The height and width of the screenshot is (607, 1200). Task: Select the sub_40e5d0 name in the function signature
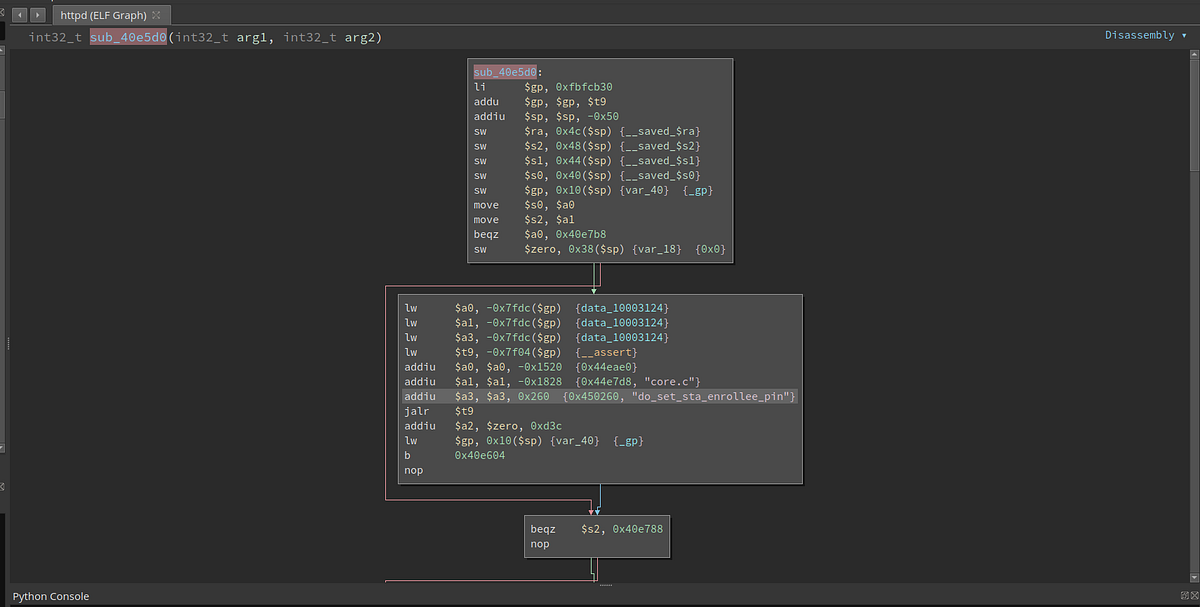[128, 37]
